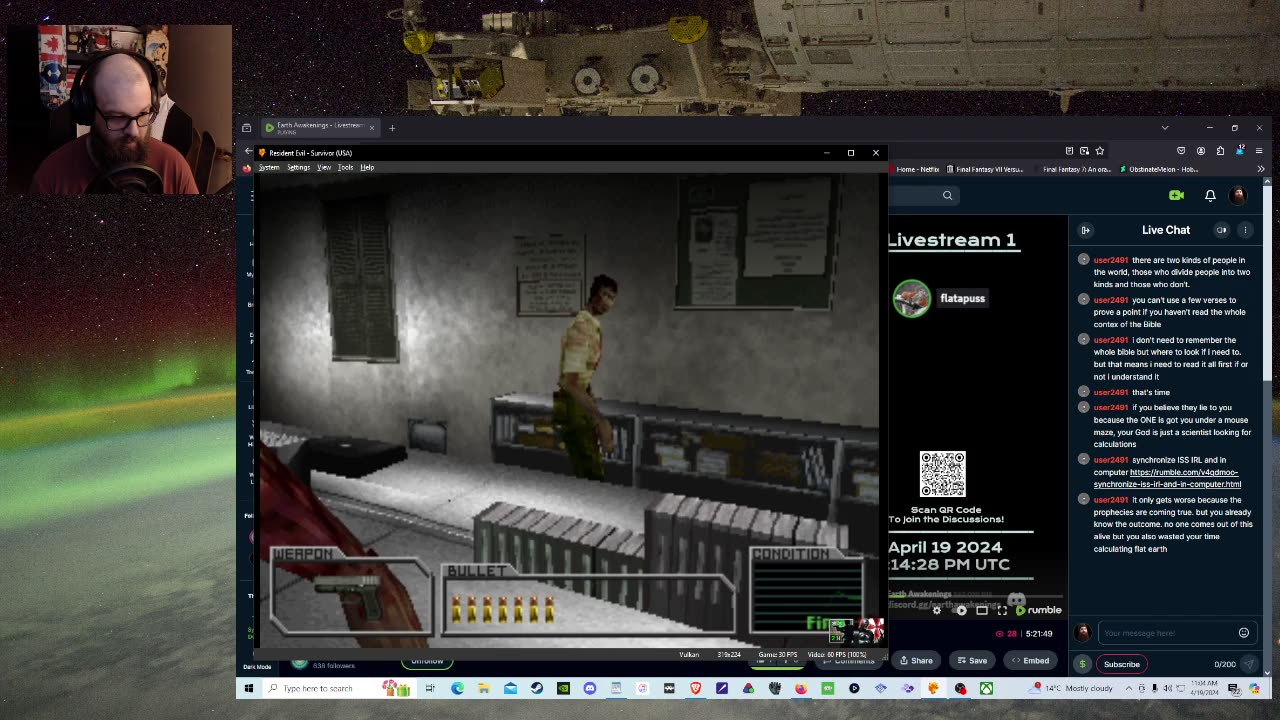
Task: Open Rumble notifications bell
Action: pyautogui.click(x=1210, y=195)
